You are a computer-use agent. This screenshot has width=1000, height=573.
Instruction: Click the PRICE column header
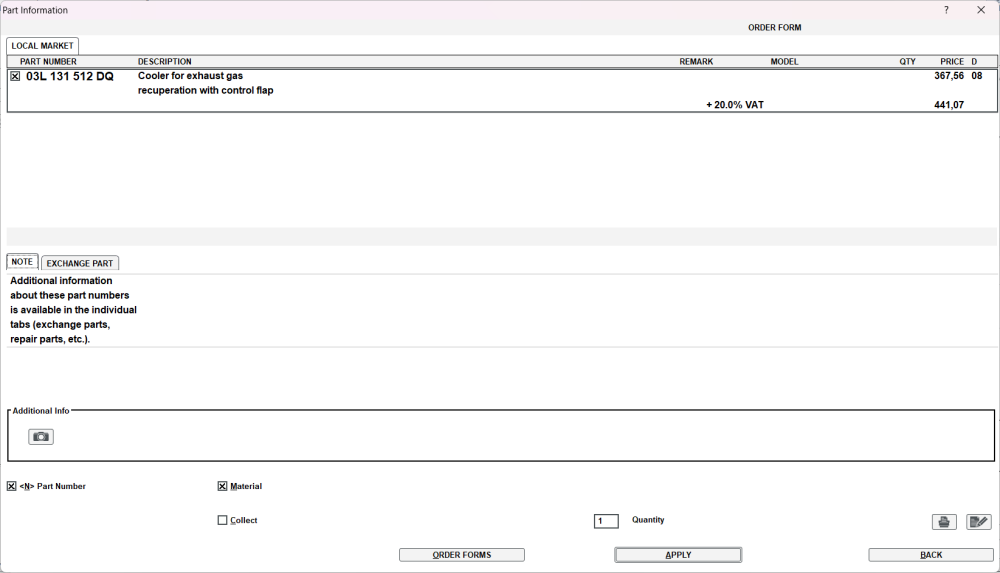click(952, 61)
